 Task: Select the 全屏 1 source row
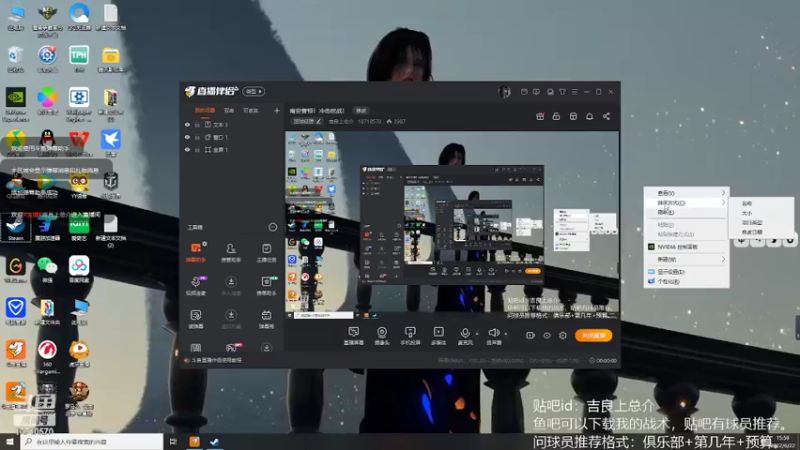click(232, 150)
